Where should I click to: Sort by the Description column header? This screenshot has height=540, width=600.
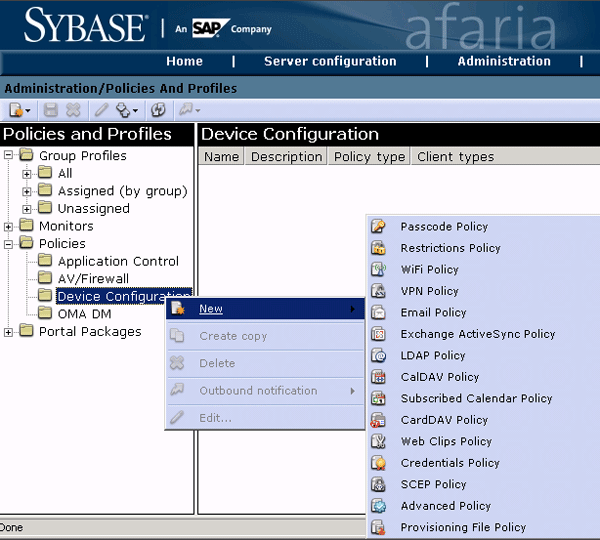pyautogui.click(x=287, y=157)
